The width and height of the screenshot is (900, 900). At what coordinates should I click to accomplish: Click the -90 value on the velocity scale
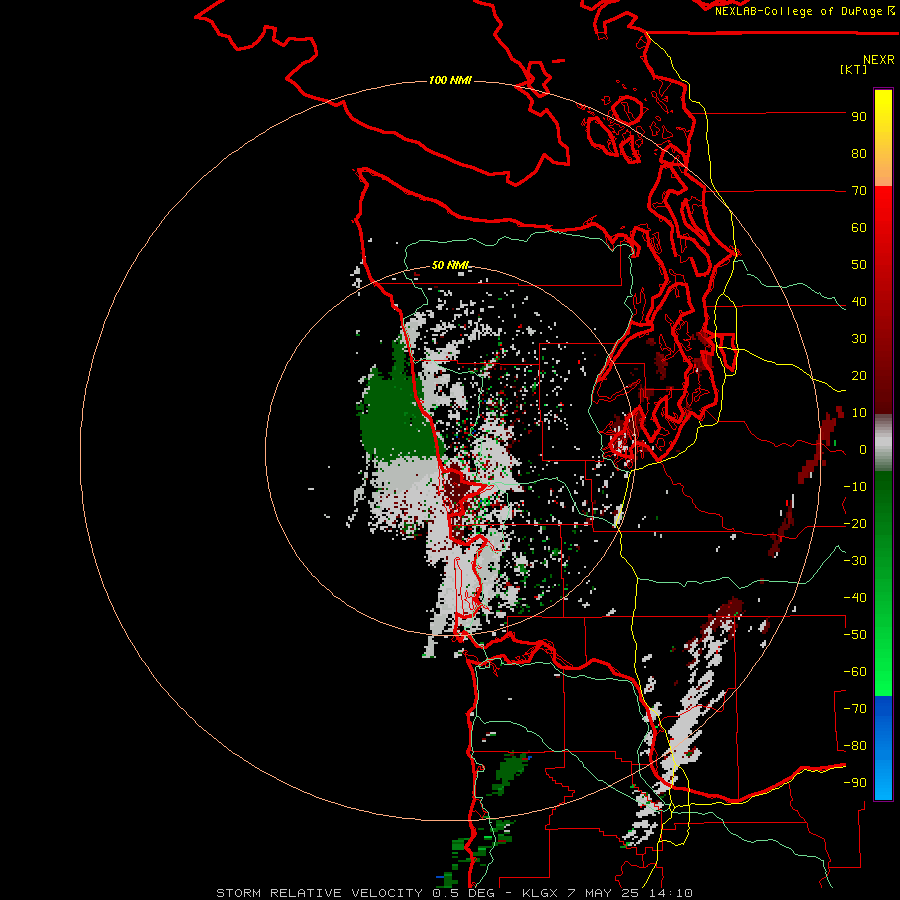855,783
